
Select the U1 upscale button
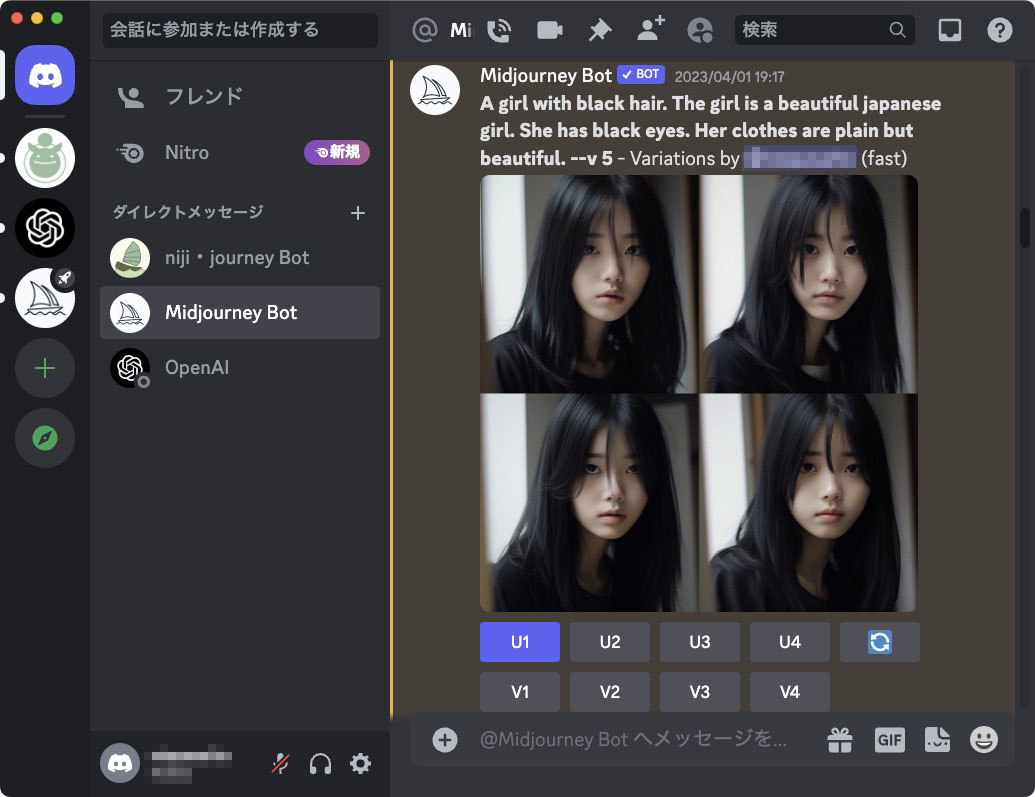[519, 642]
